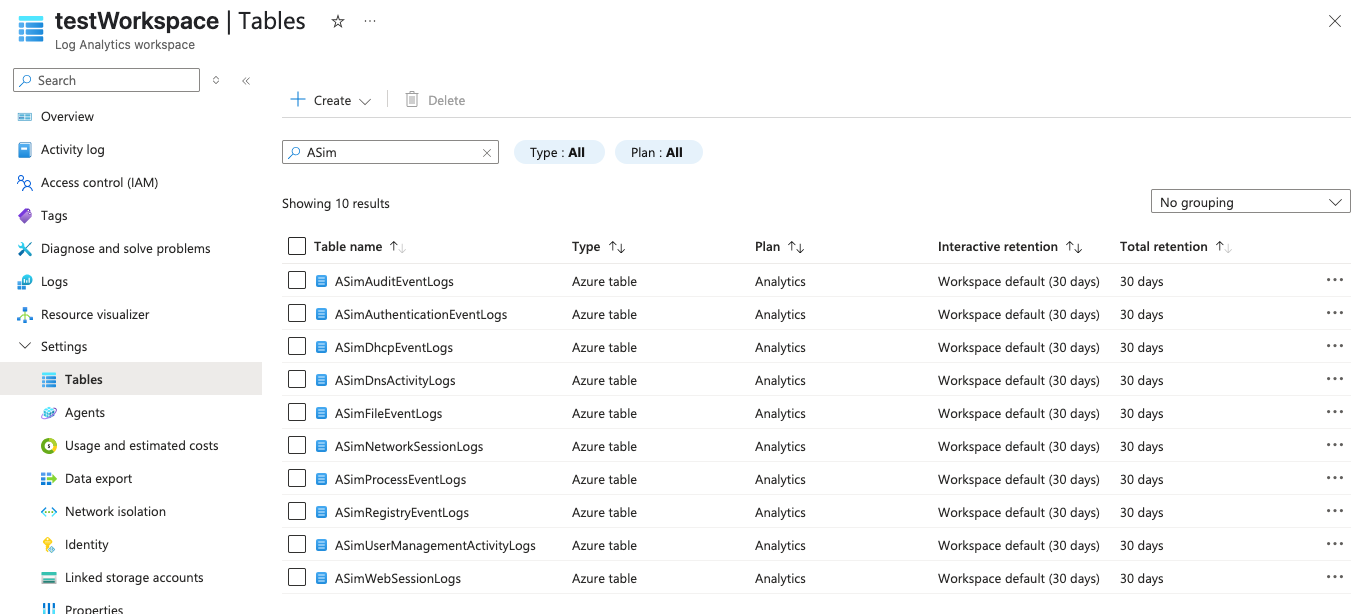Check the ASimRegistryEventLogs row checkbox
The width and height of the screenshot is (1364, 614).
(x=297, y=511)
